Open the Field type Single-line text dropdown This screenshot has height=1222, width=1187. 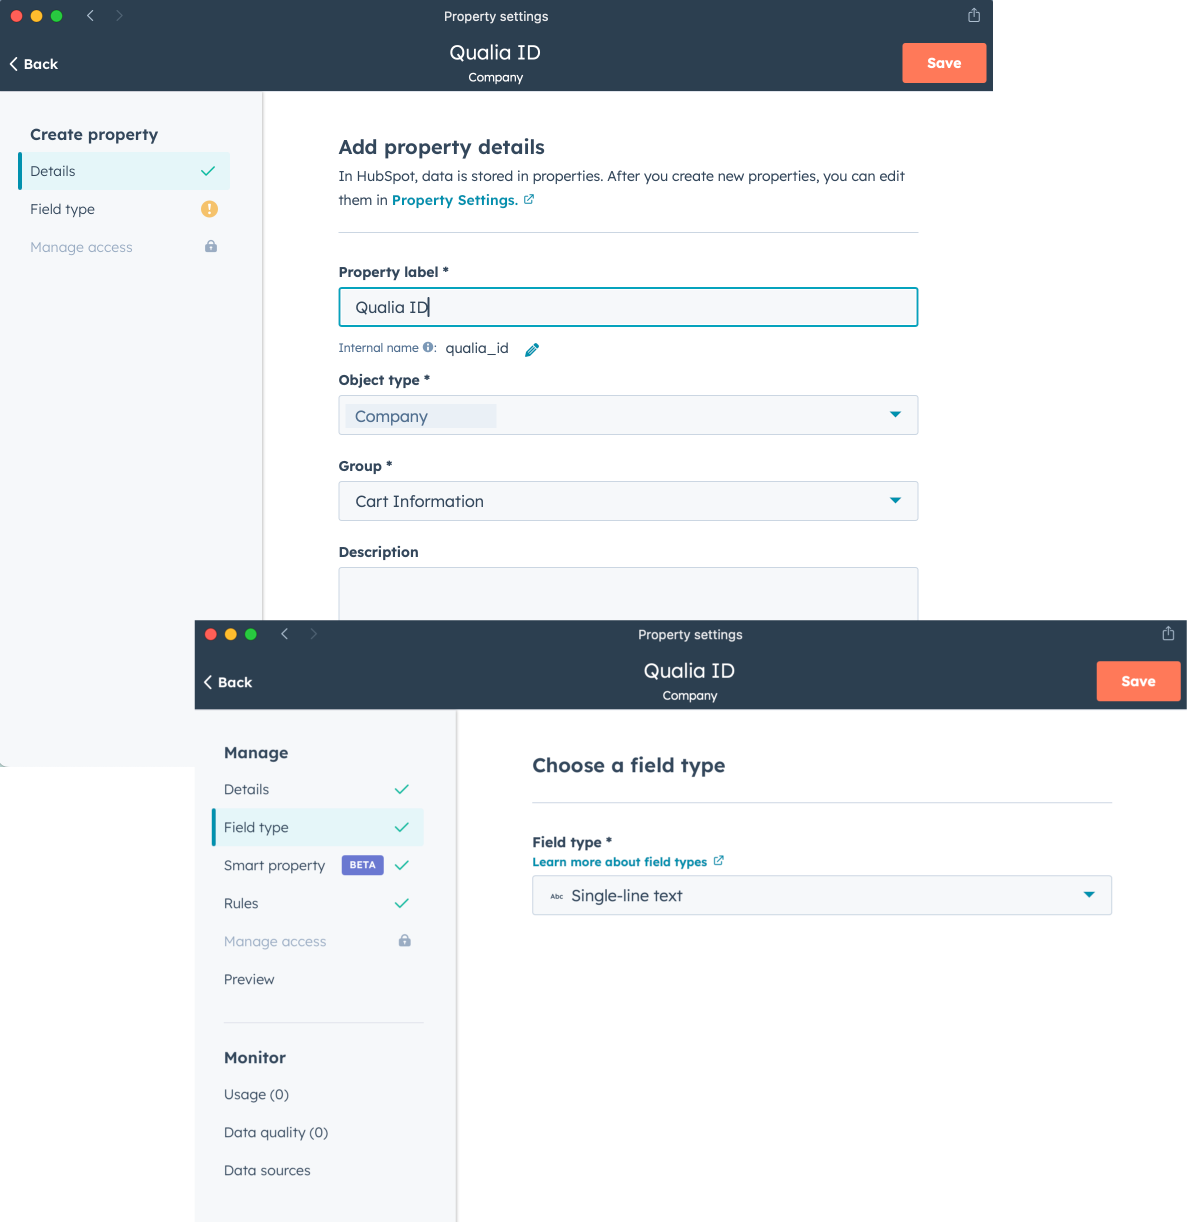[x=822, y=895]
